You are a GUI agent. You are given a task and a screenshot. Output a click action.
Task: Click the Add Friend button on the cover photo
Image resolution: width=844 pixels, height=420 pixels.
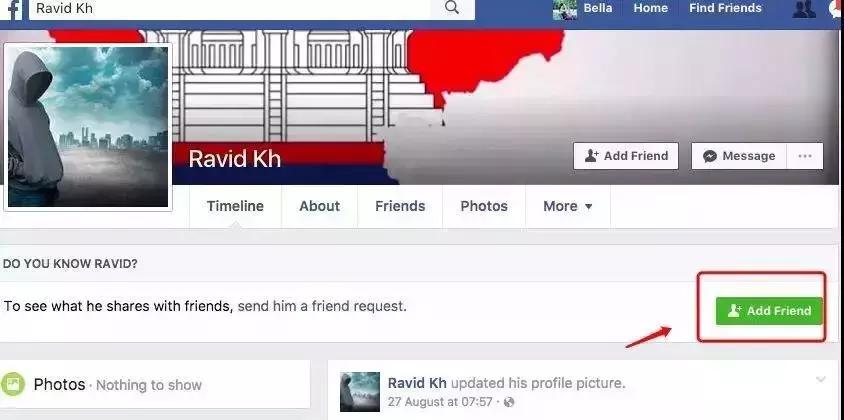pos(626,156)
